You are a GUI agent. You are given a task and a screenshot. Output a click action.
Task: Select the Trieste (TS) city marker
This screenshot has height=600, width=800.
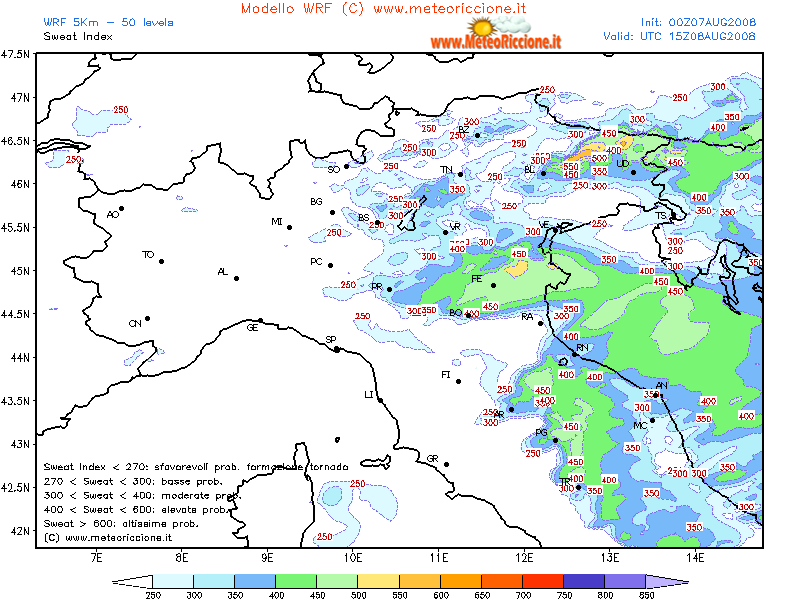[672, 216]
